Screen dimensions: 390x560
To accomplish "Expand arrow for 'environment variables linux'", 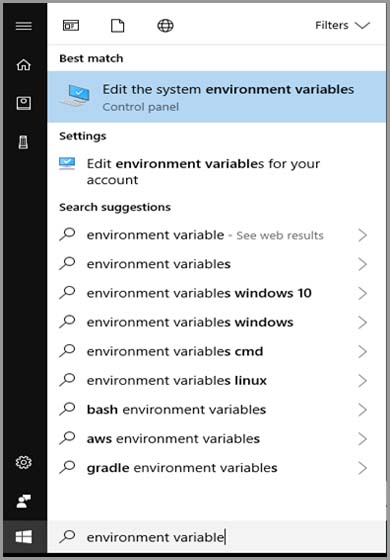I will click(362, 380).
